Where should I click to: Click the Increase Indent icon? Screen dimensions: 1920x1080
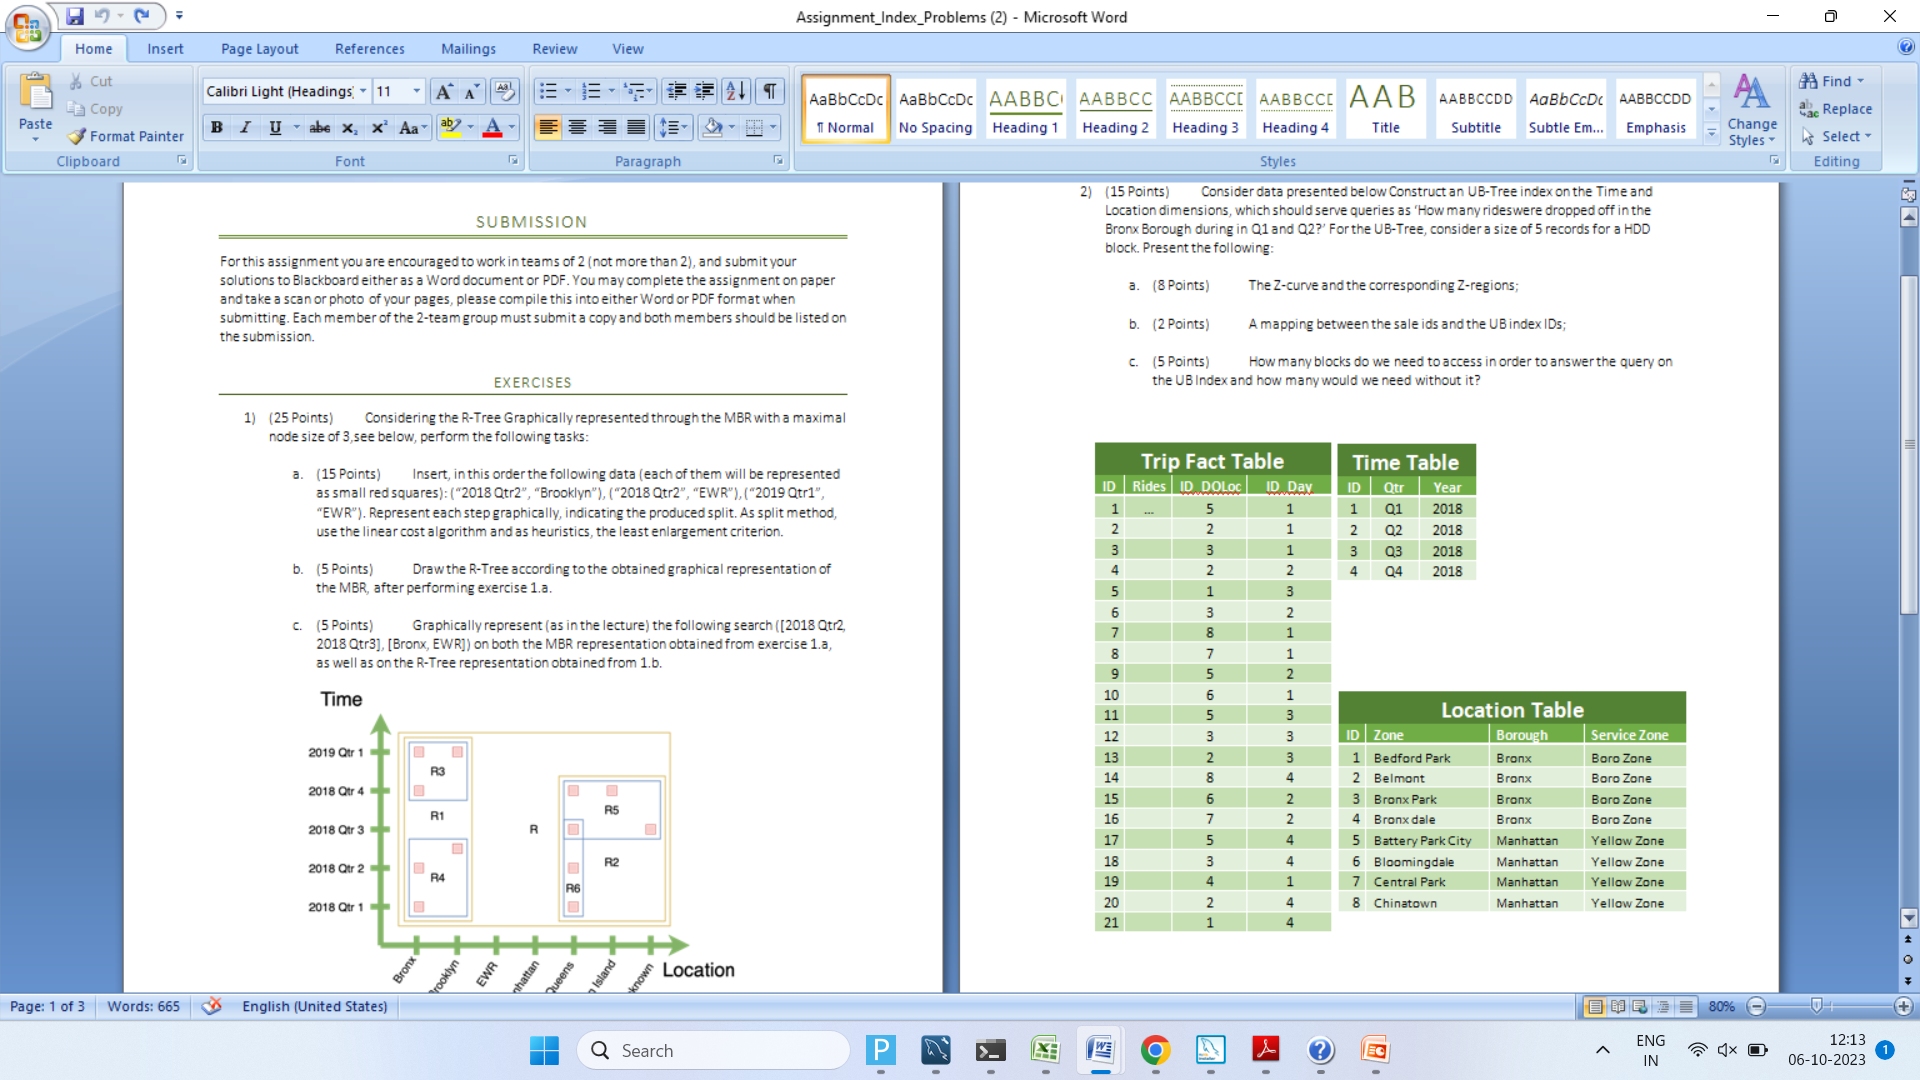pyautogui.click(x=705, y=92)
